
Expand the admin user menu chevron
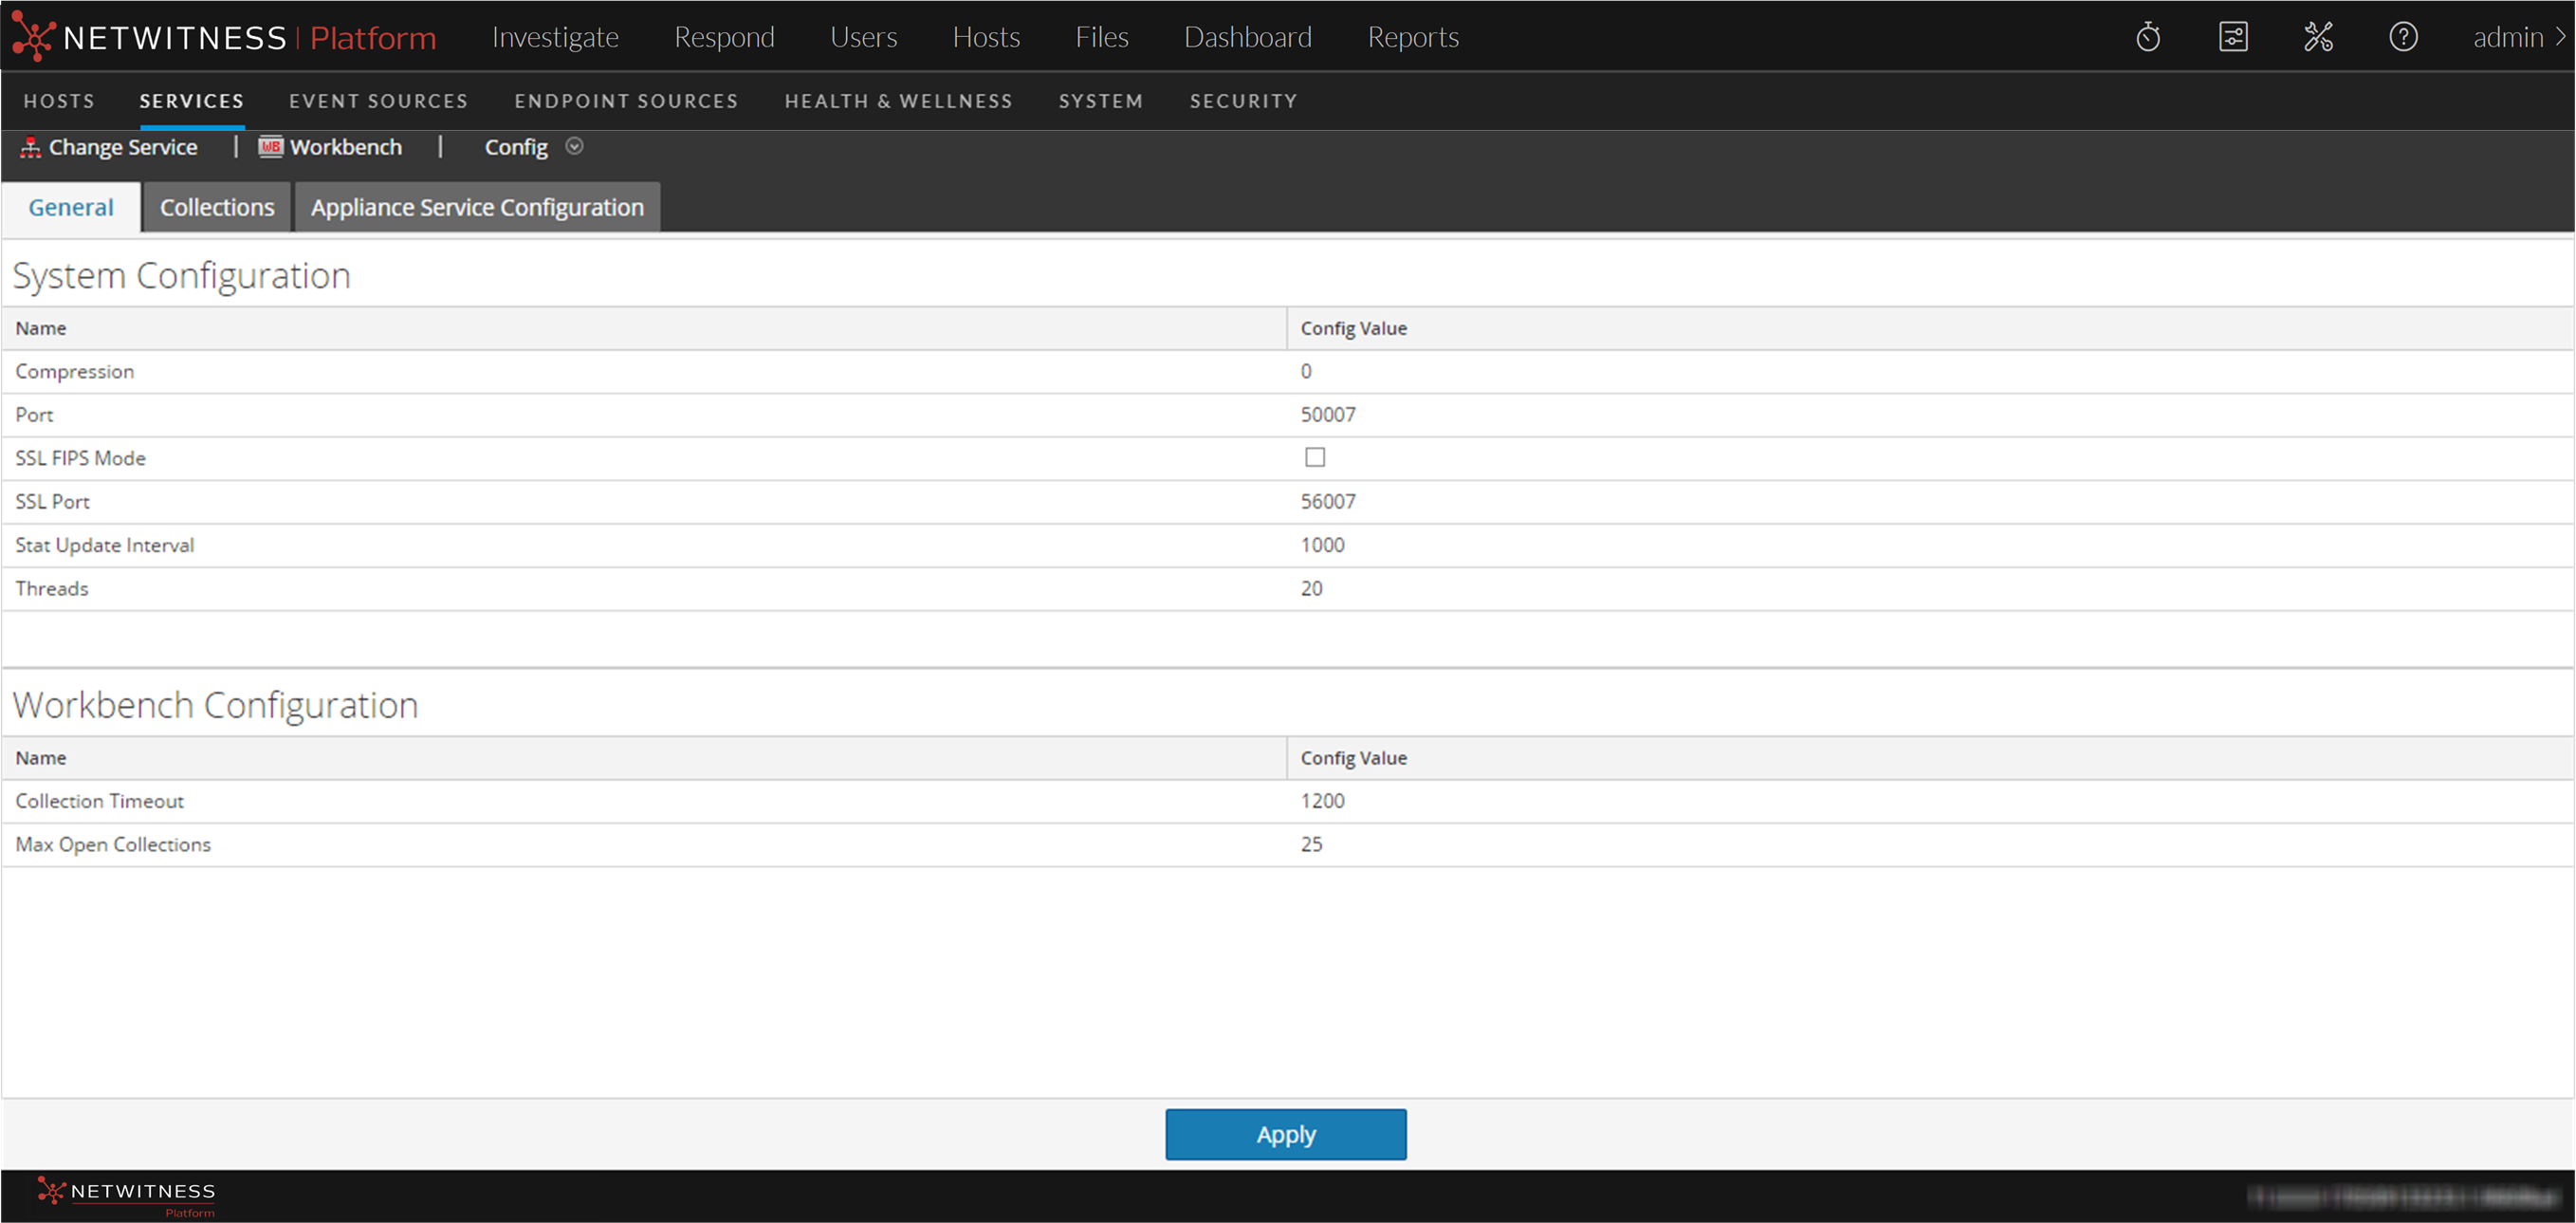click(2560, 37)
